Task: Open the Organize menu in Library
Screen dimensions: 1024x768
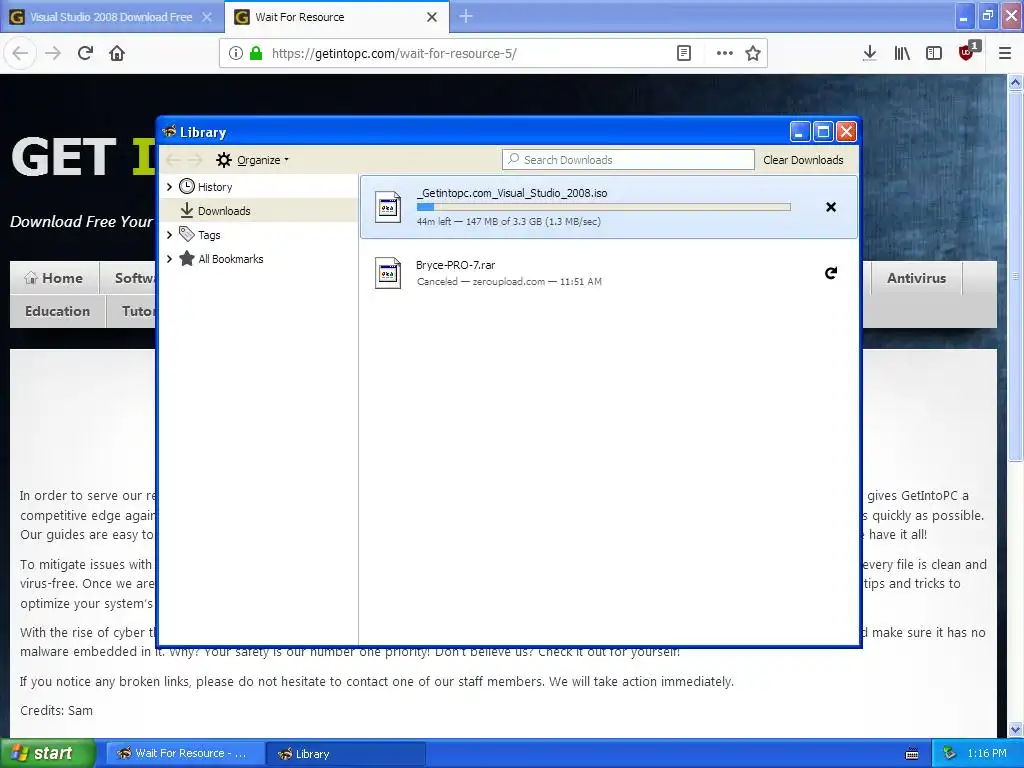Action: (x=253, y=160)
